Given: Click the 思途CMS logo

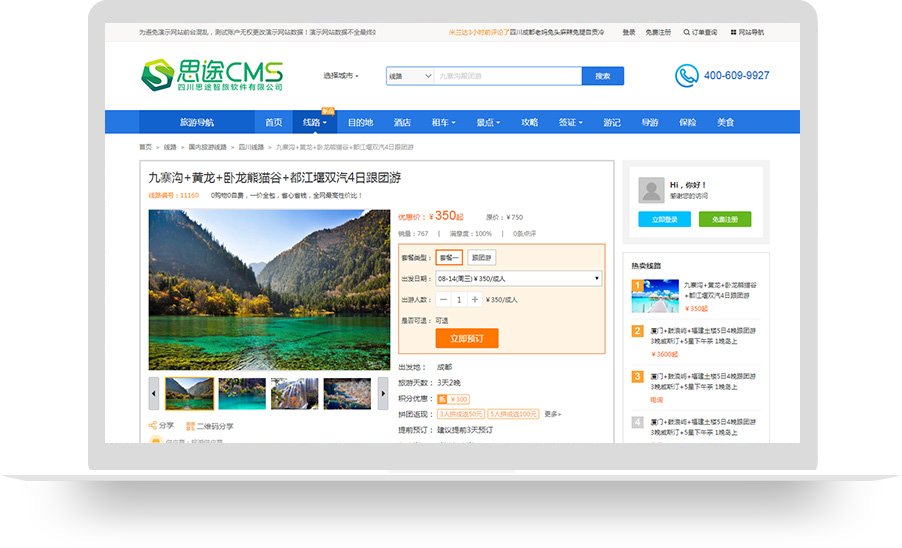Looking at the screenshot, I should click(212, 75).
